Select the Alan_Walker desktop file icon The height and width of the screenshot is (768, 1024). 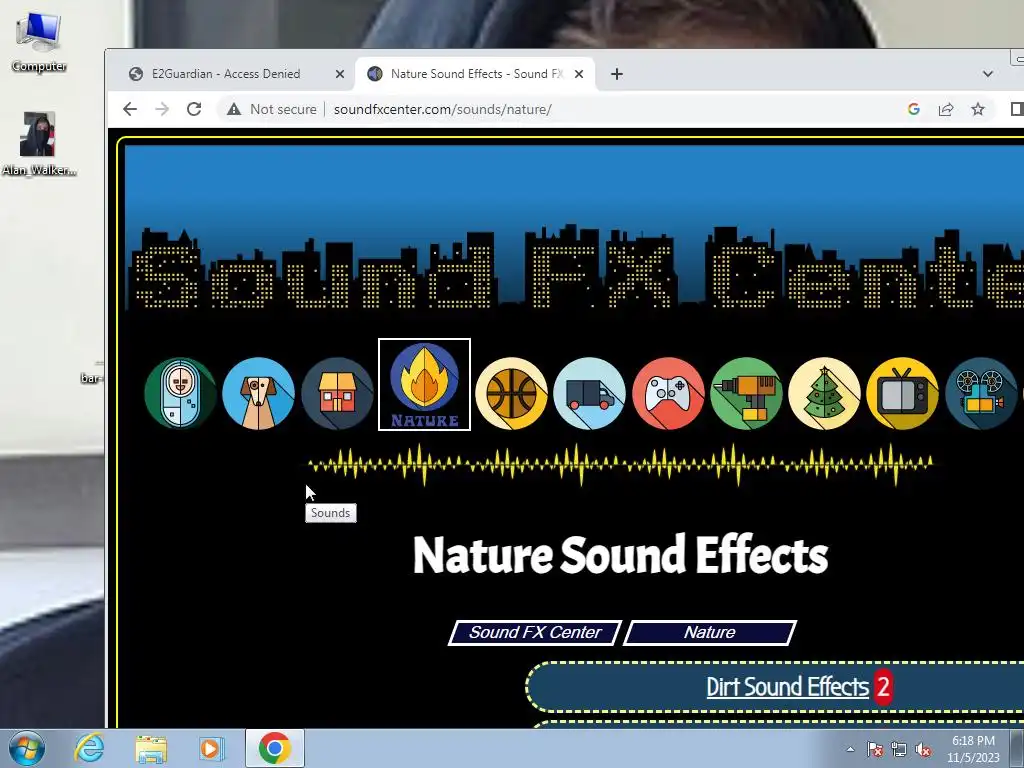pyautogui.click(x=39, y=144)
